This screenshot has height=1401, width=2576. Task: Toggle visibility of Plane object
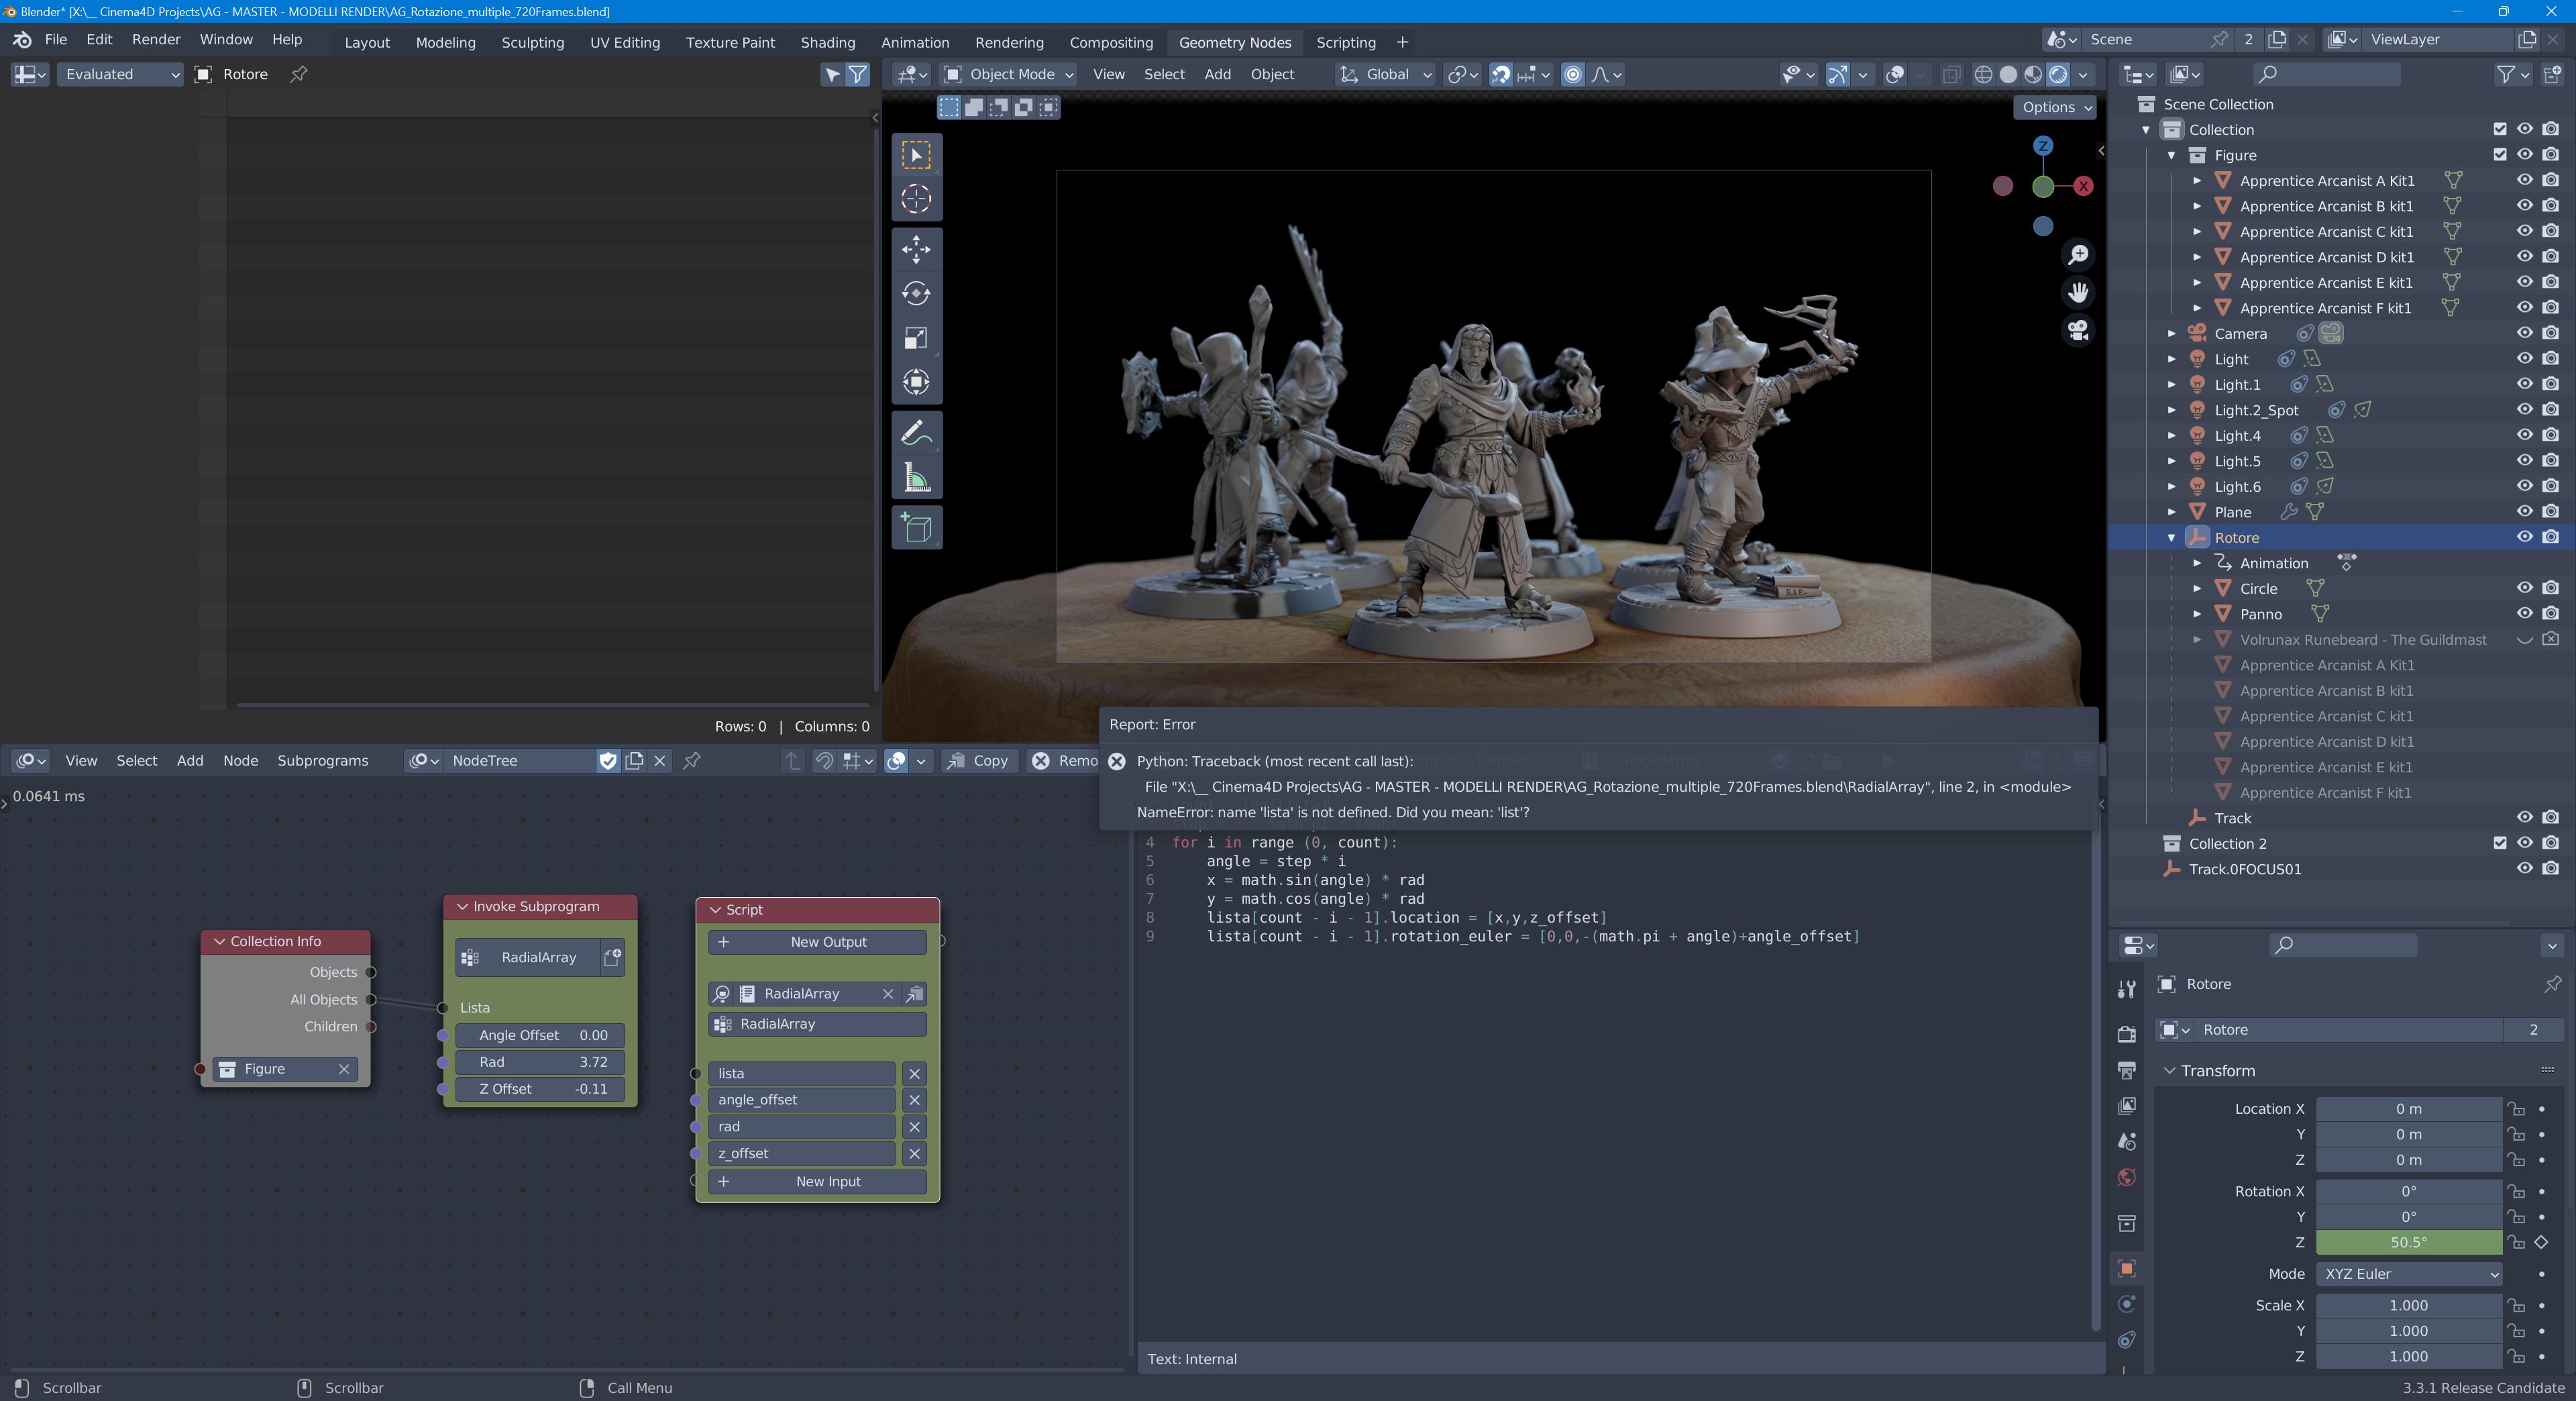pyautogui.click(x=2524, y=511)
